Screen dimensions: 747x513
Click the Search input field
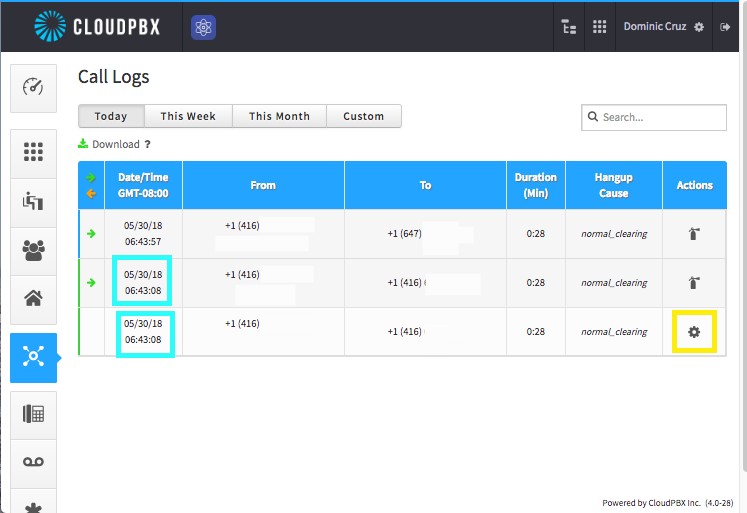coord(654,117)
